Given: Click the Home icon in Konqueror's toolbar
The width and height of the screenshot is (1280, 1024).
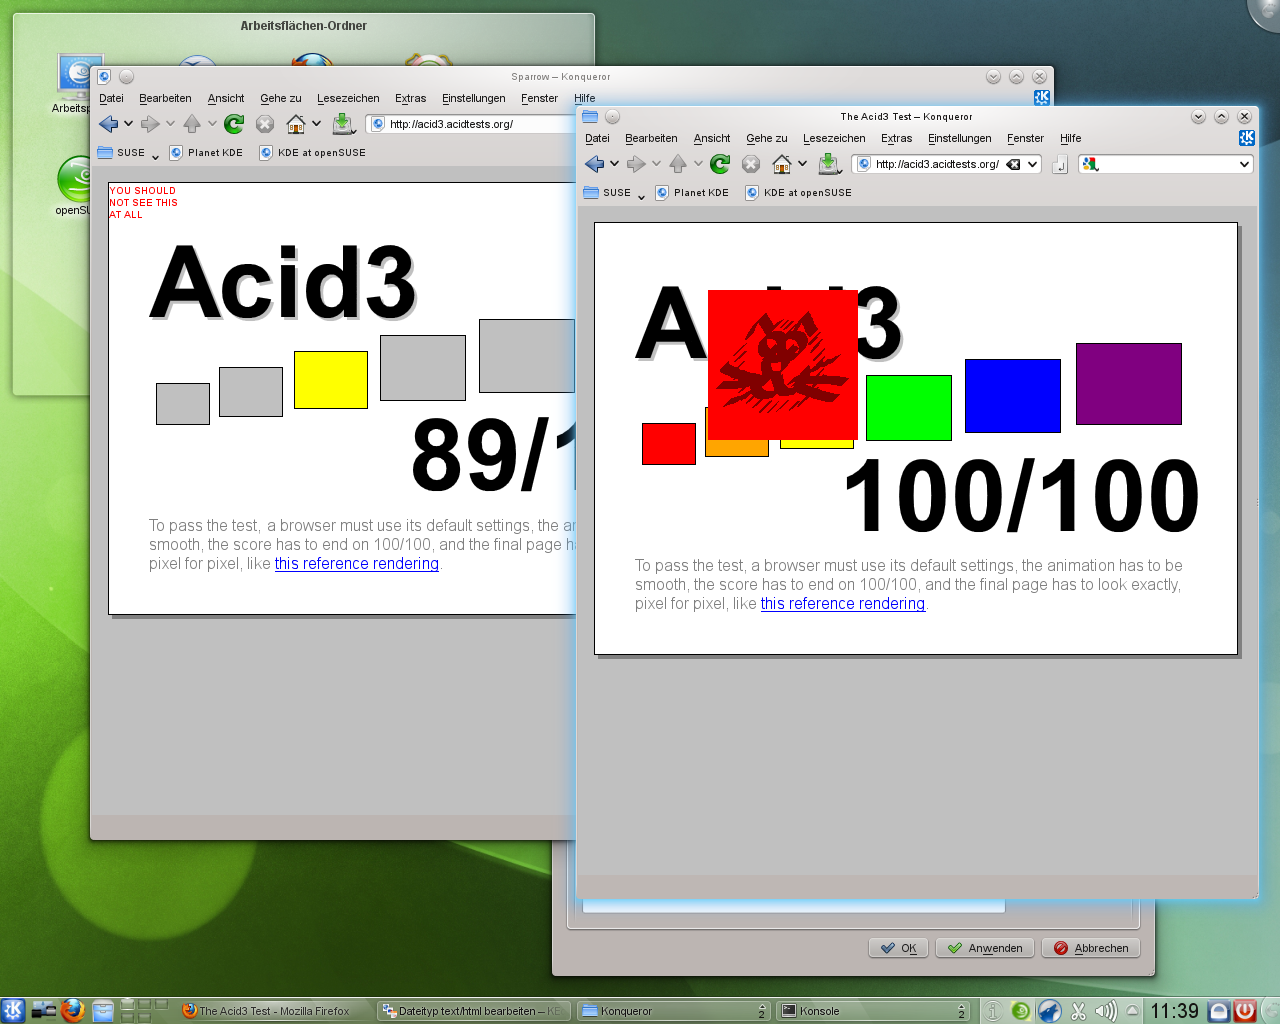Looking at the screenshot, I should [782, 164].
